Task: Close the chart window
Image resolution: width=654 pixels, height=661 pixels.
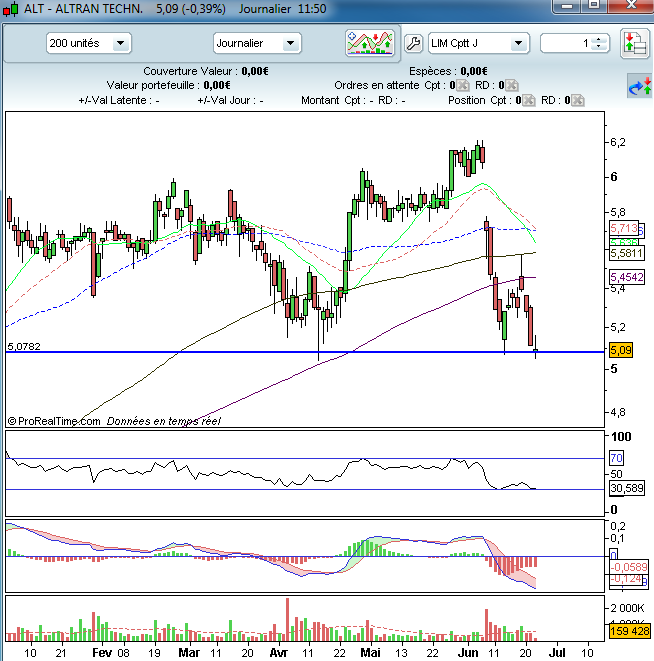Action: click(x=631, y=6)
